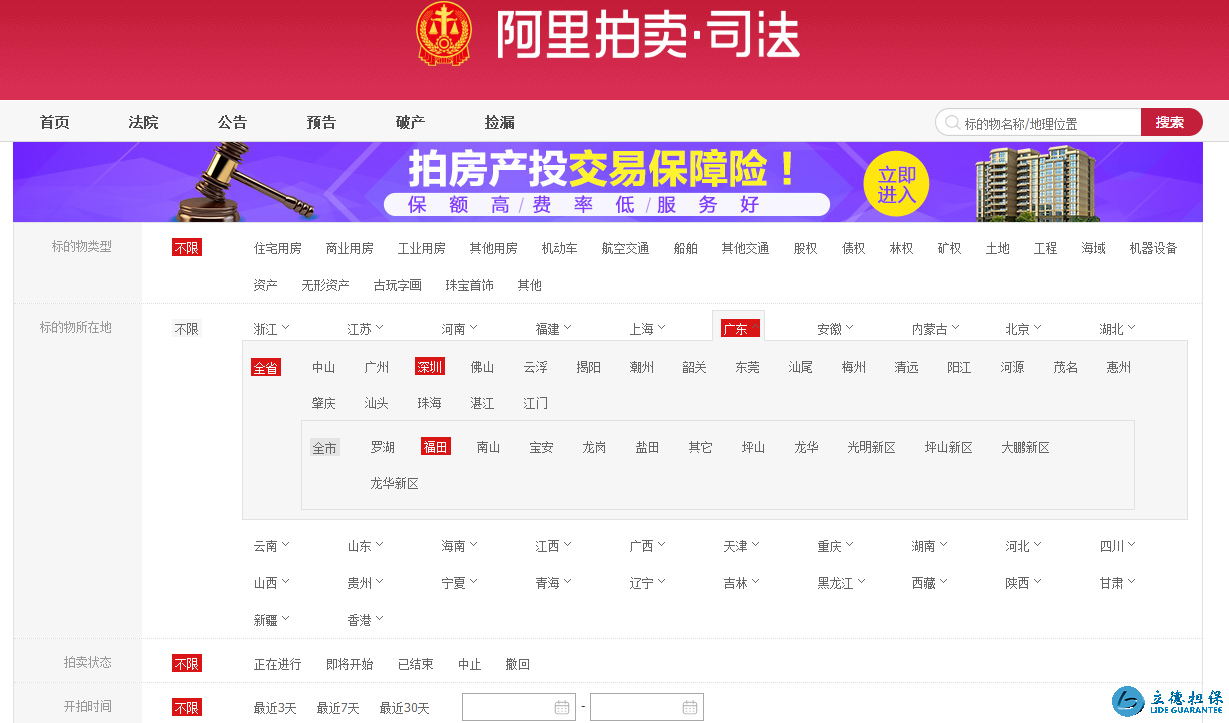This screenshot has height=723, width=1229.
Task: Expand the 云南 province dropdown
Action: (271, 546)
